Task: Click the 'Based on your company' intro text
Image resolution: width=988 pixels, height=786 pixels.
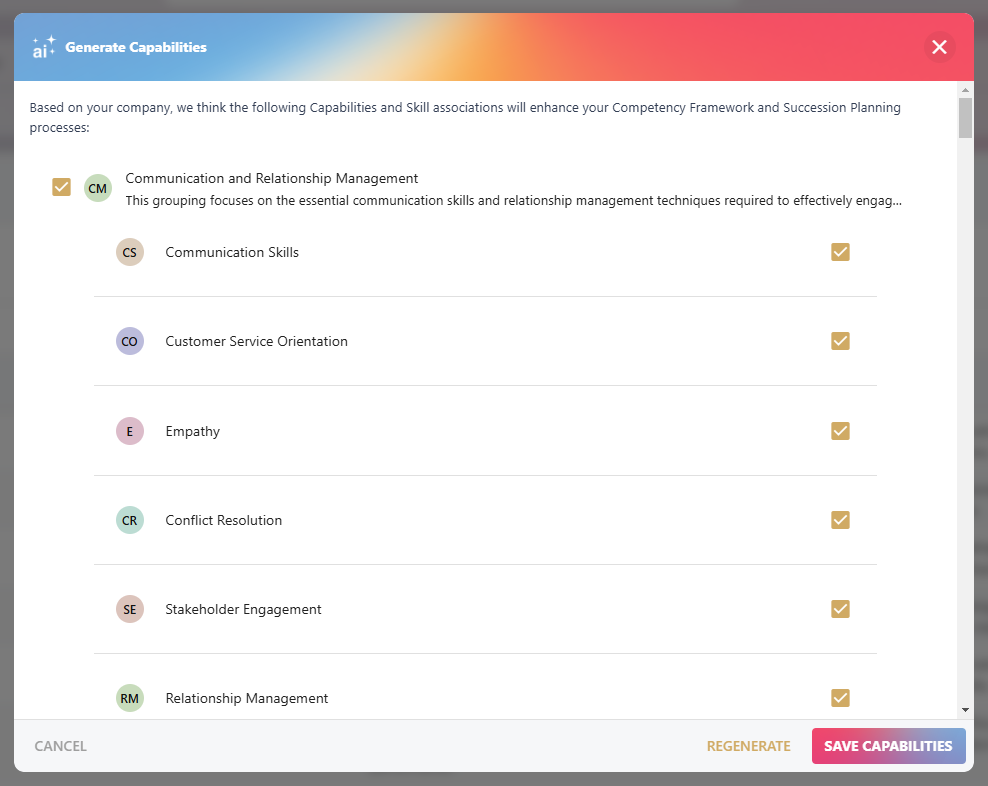Action: pos(465,117)
